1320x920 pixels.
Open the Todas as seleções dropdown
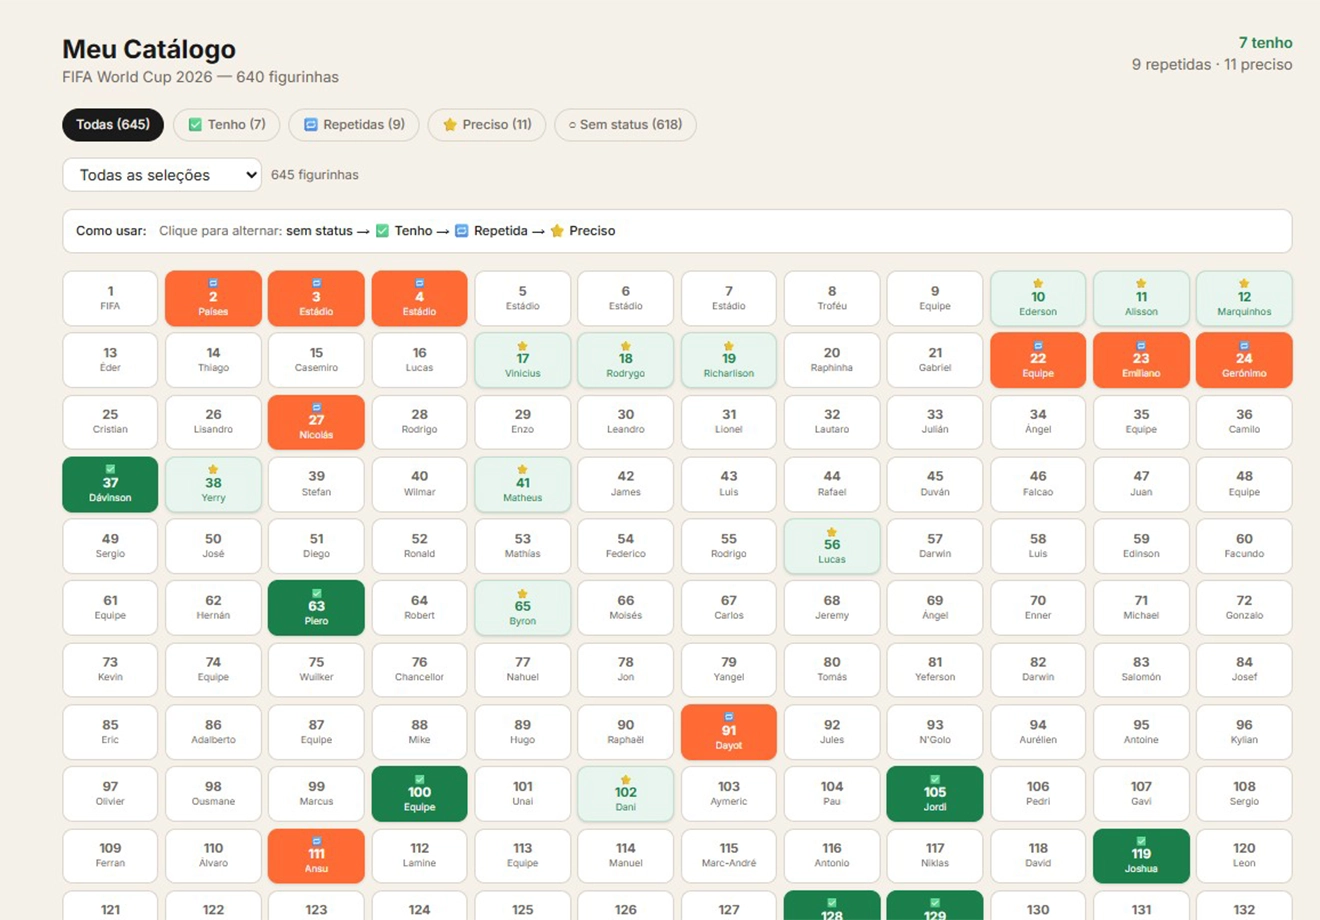tap(162, 175)
